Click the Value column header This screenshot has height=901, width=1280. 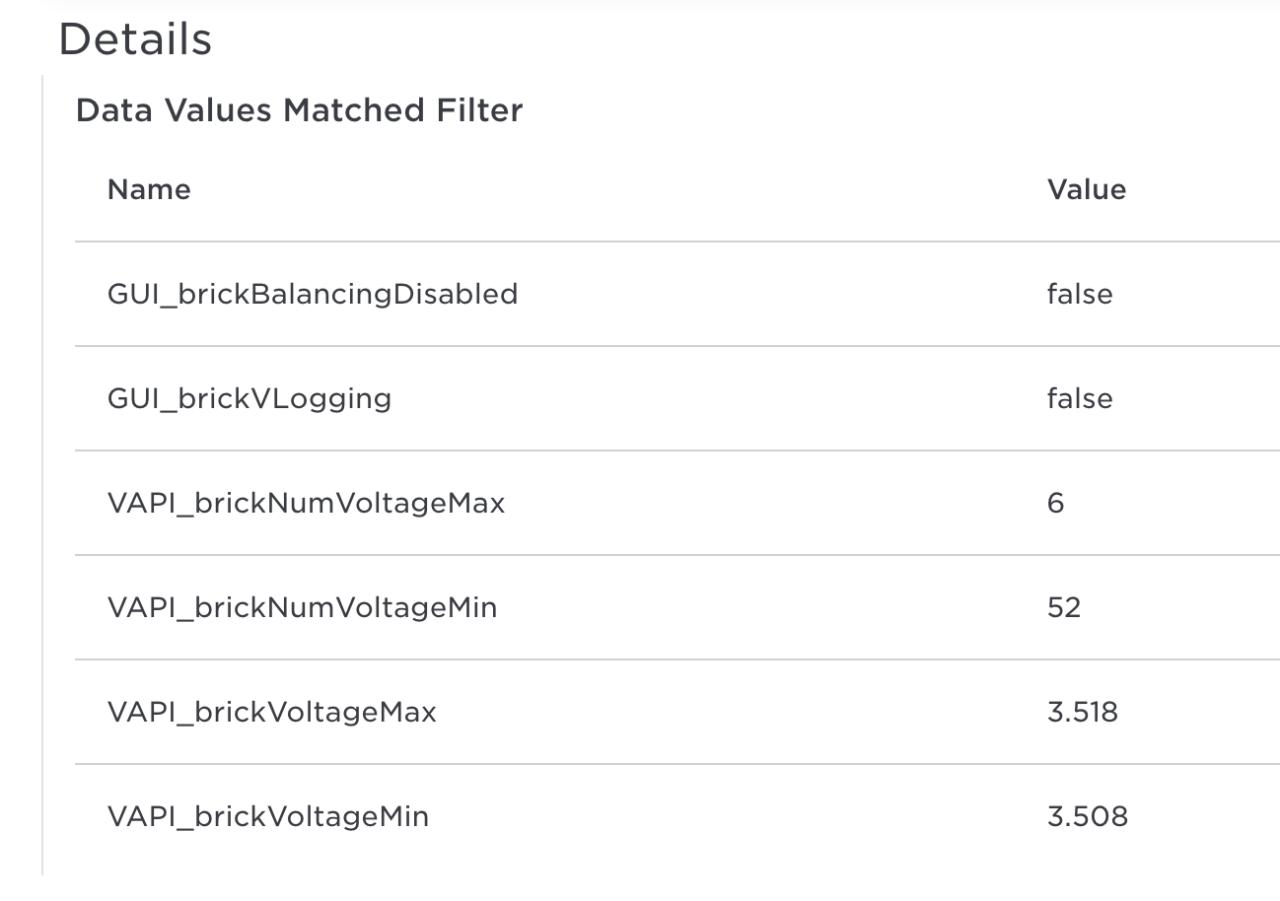[x=1086, y=189]
